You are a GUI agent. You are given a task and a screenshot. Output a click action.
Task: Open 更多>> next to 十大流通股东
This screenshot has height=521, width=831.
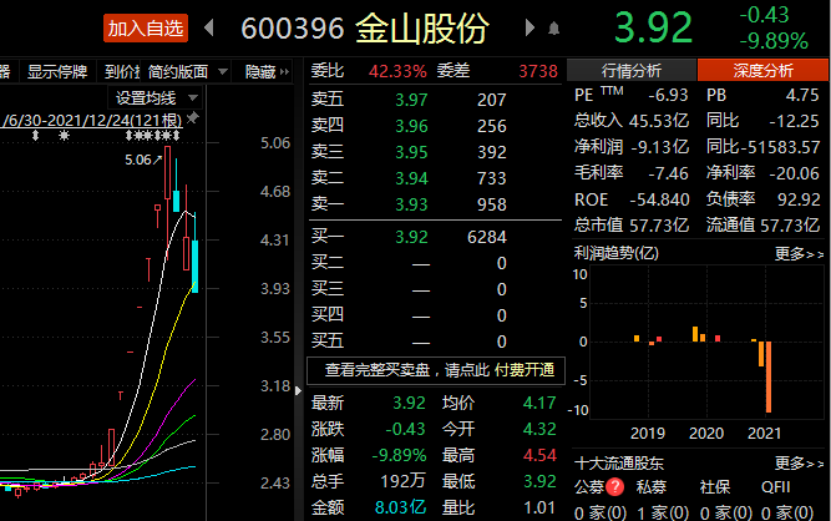[x=799, y=464]
